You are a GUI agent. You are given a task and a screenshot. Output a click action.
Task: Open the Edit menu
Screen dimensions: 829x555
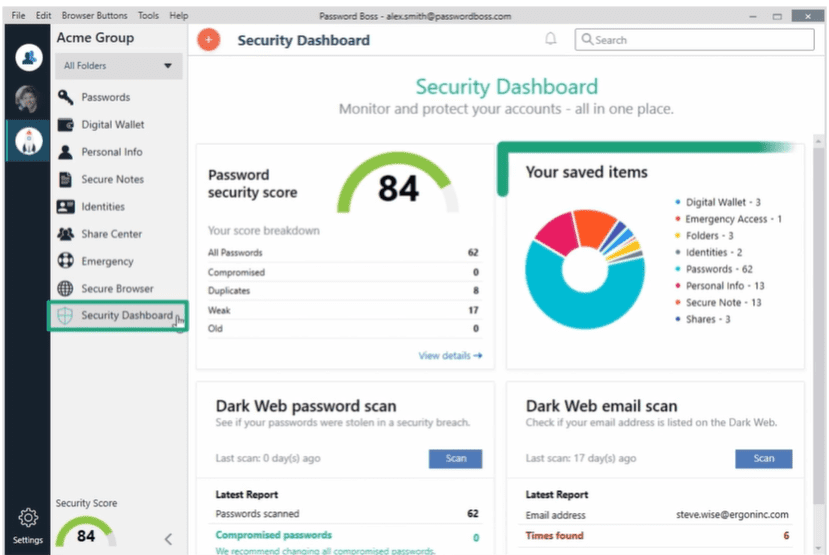click(43, 15)
